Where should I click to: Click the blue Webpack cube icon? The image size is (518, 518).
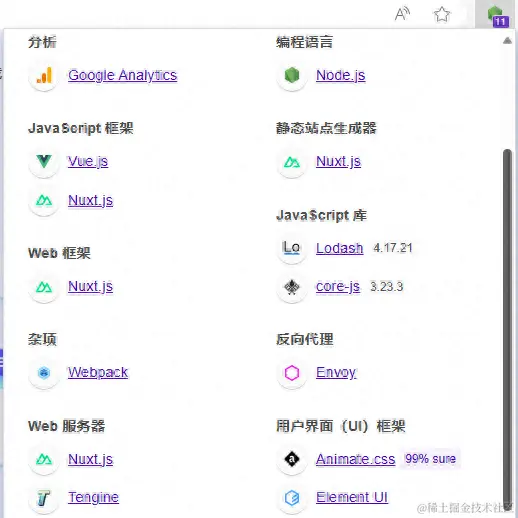point(44,372)
